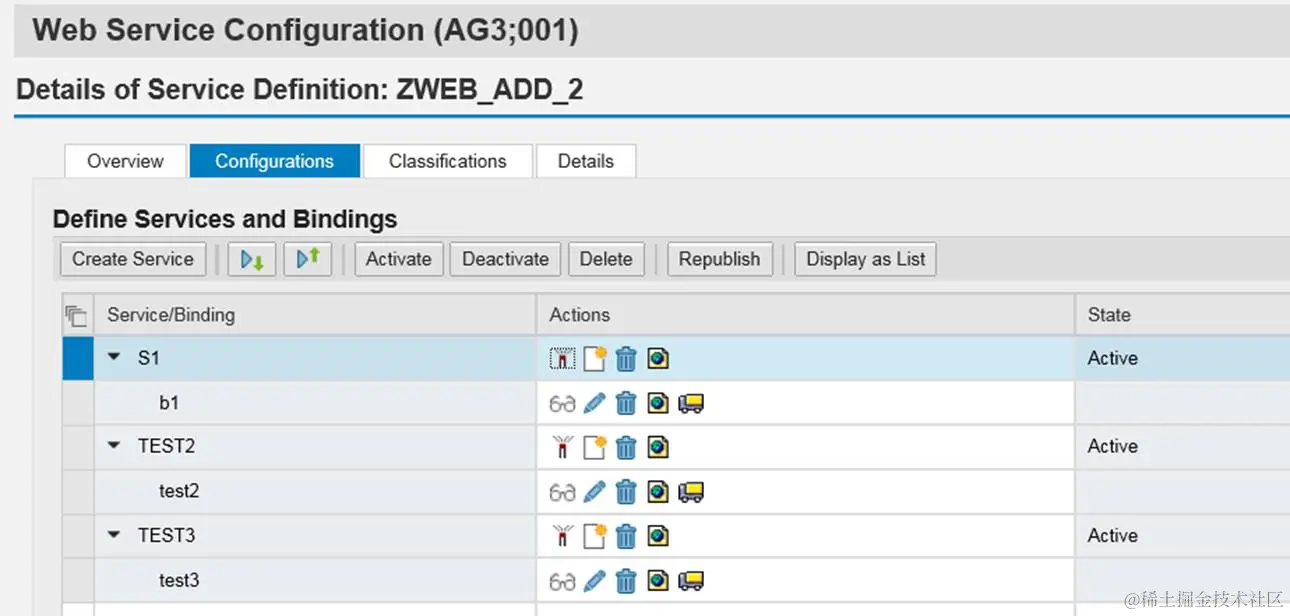The height and width of the screenshot is (616, 1290).
Task: Click the Delete toolbar button
Action: [606, 259]
